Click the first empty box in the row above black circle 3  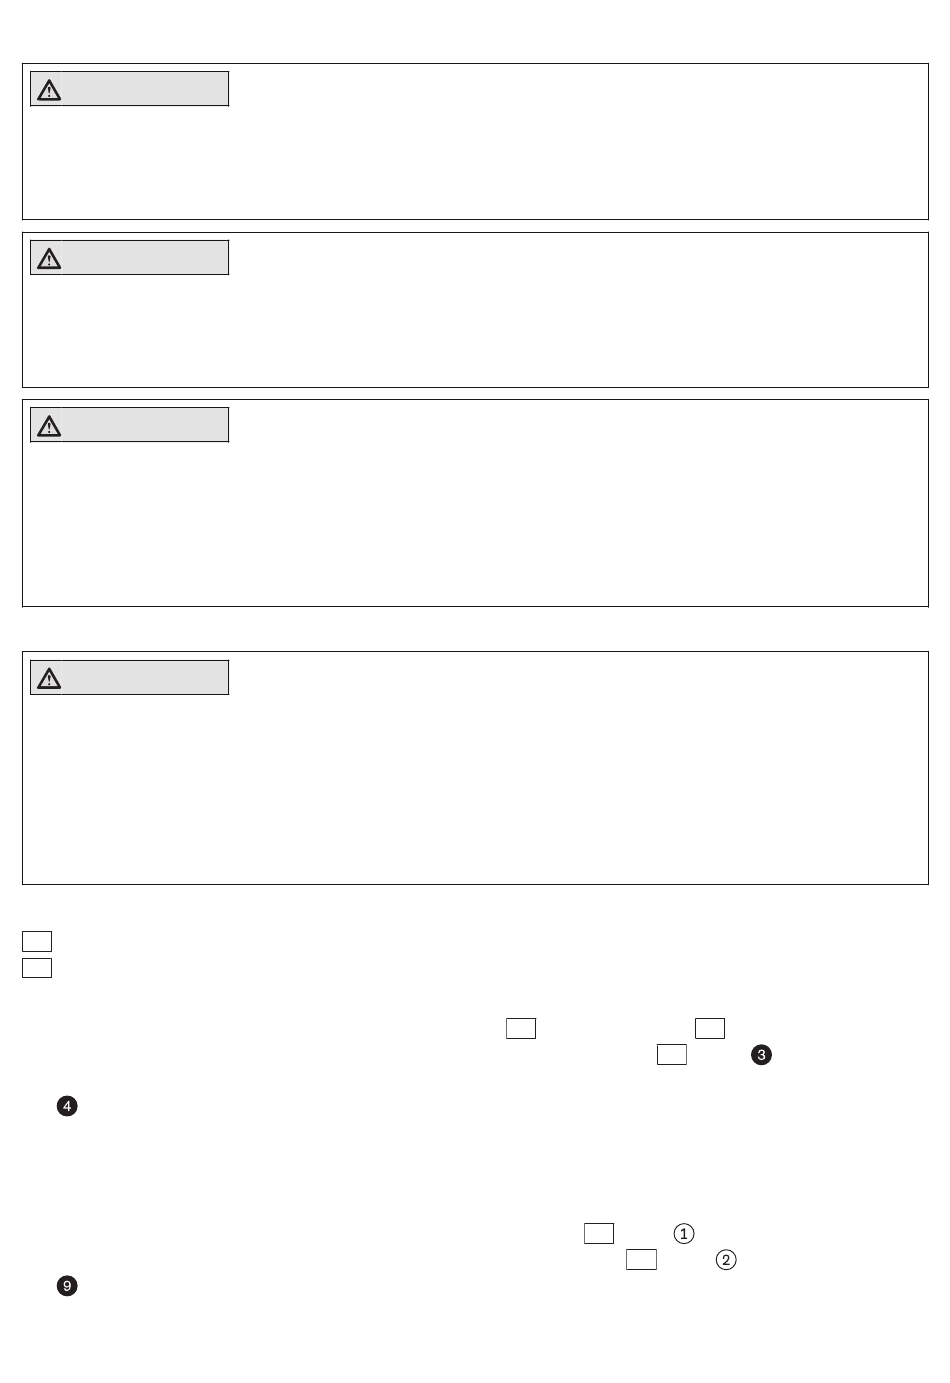click(521, 1028)
